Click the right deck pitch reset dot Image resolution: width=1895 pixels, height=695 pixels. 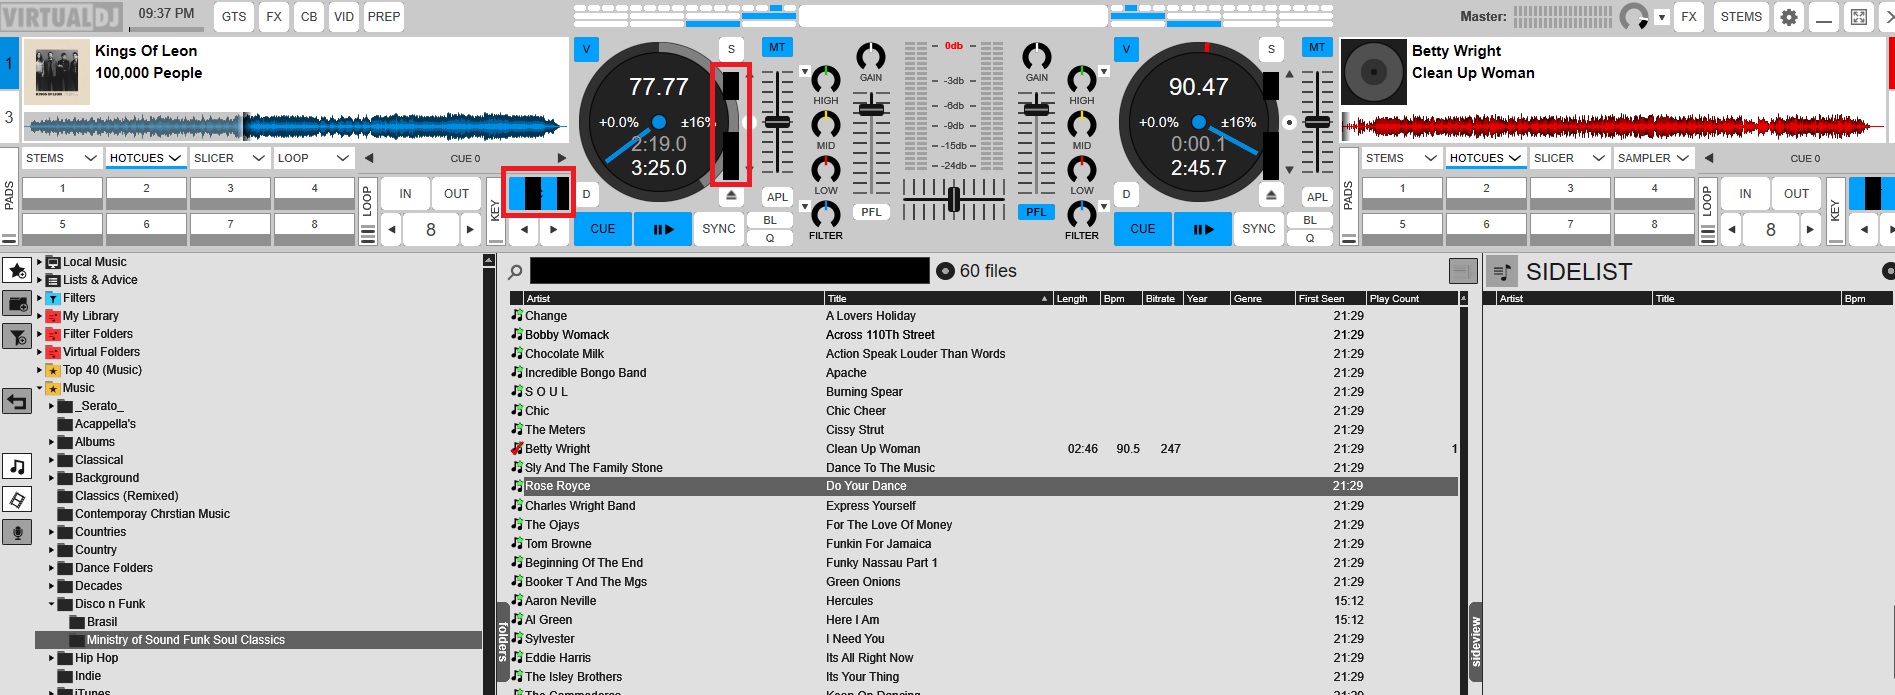click(1290, 122)
